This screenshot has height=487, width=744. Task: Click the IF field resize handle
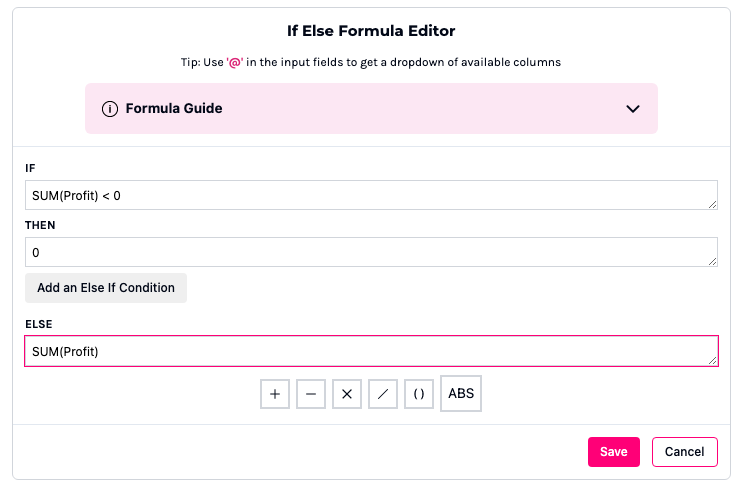pos(712,204)
